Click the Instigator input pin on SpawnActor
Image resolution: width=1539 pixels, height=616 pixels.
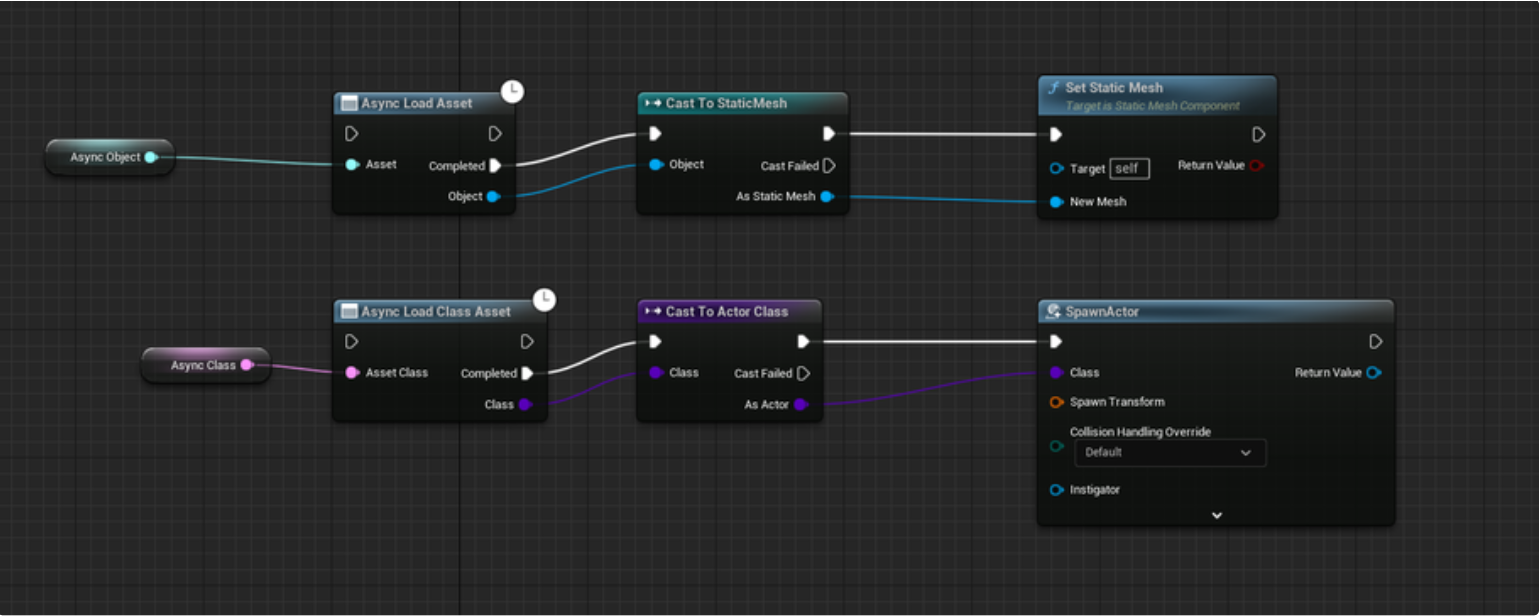[1057, 490]
